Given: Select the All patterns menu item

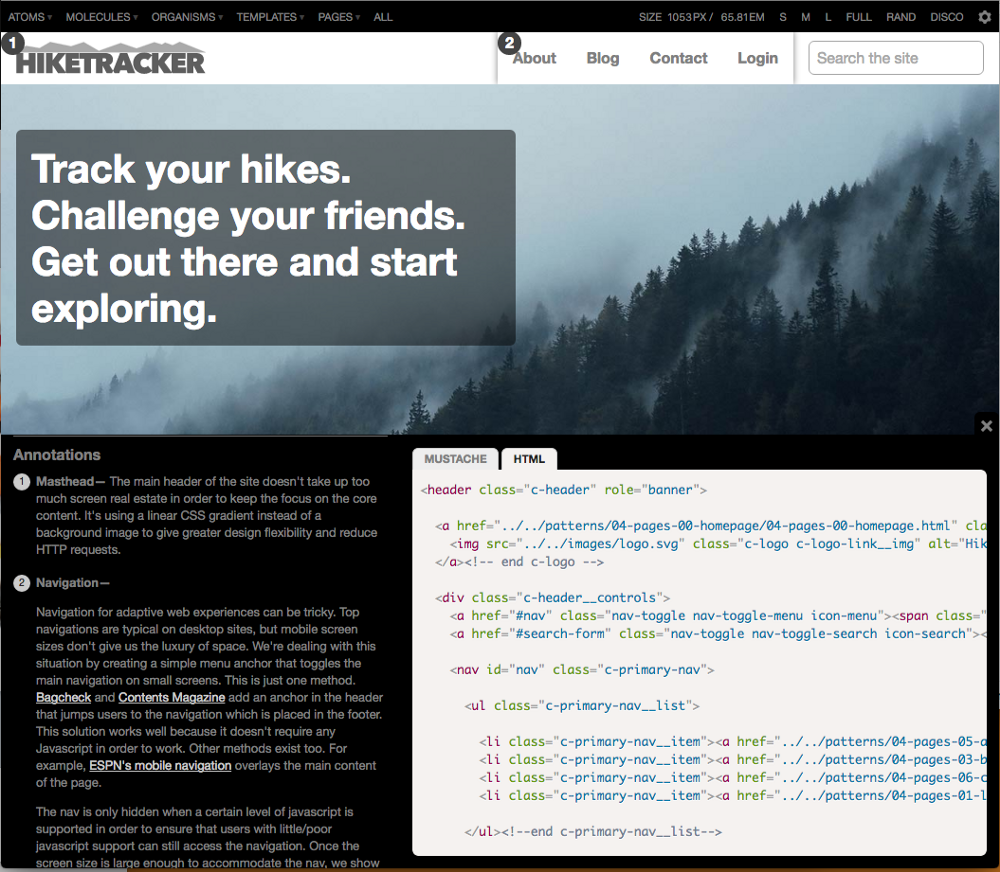Looking at the screenshot, I should click(x=383, y=17).
